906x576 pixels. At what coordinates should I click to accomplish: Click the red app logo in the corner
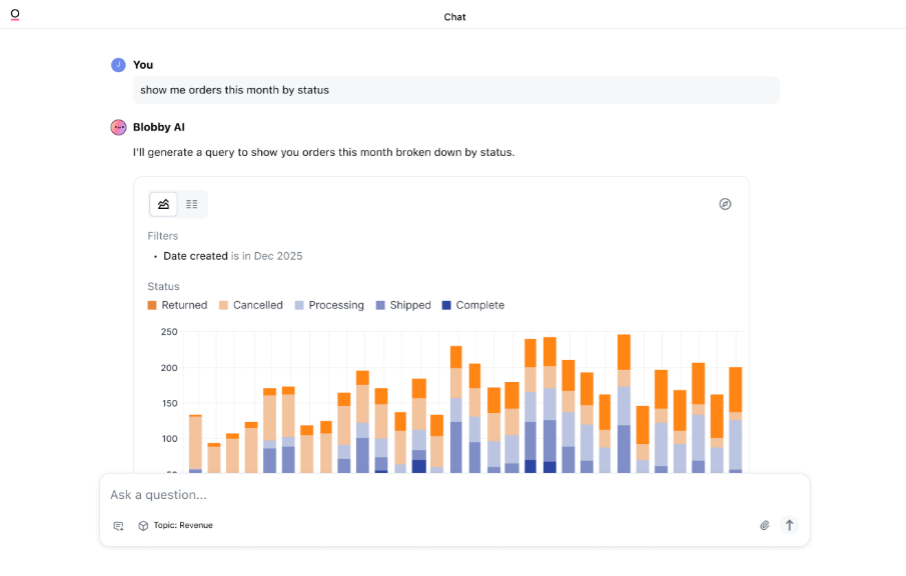(15, 16)
